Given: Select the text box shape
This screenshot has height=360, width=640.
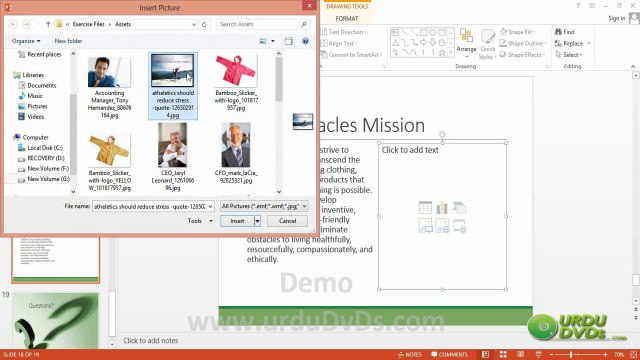Looking at the screenshot, I should 395,32.
